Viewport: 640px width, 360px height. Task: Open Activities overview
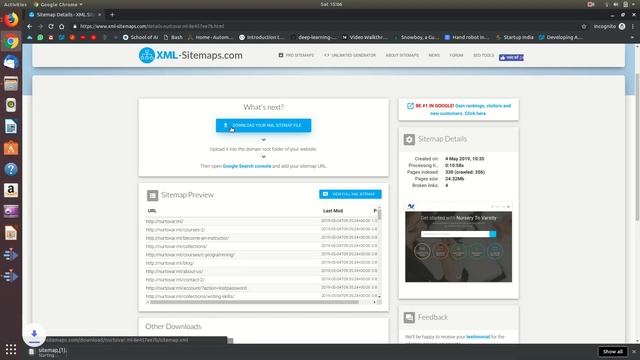click(15, 4)
